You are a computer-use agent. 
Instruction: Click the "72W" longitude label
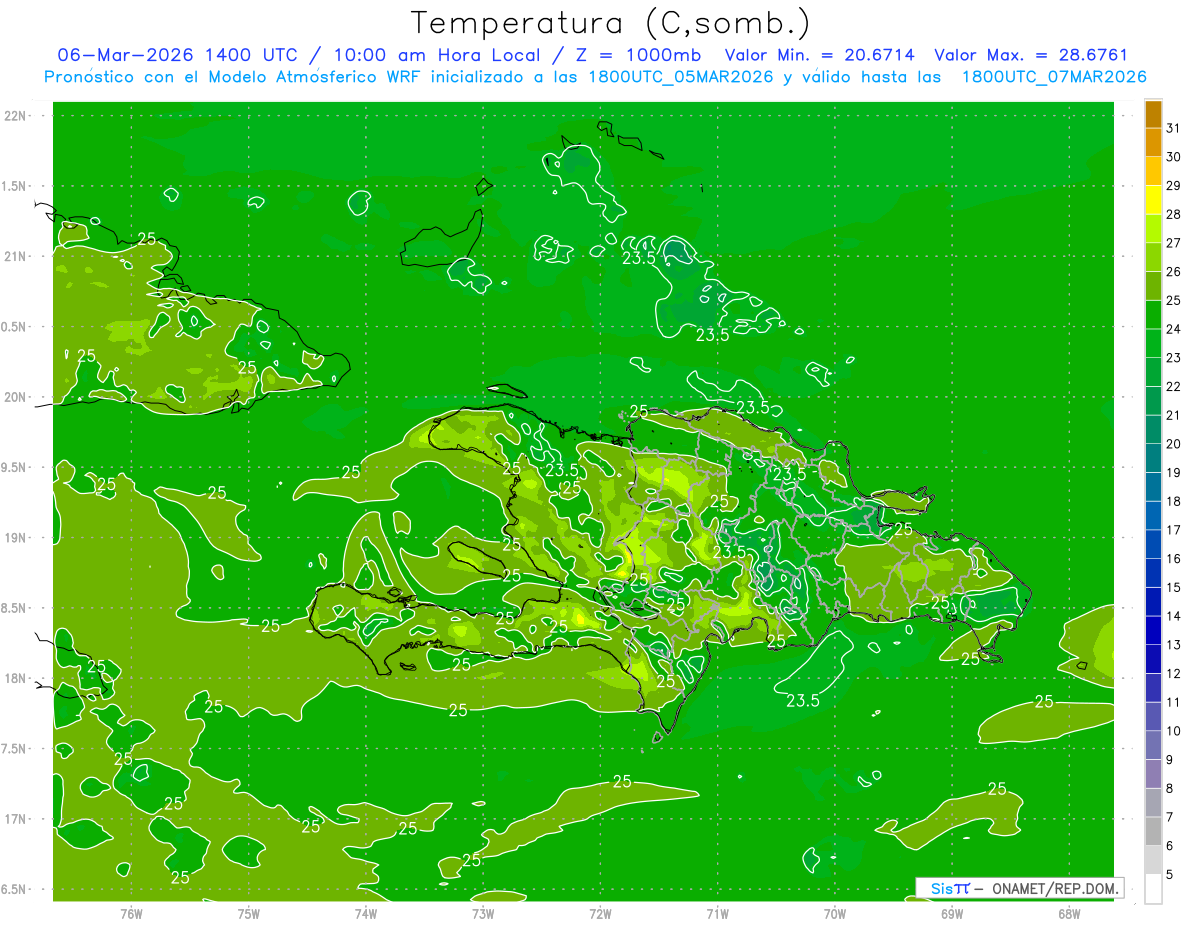600,913
